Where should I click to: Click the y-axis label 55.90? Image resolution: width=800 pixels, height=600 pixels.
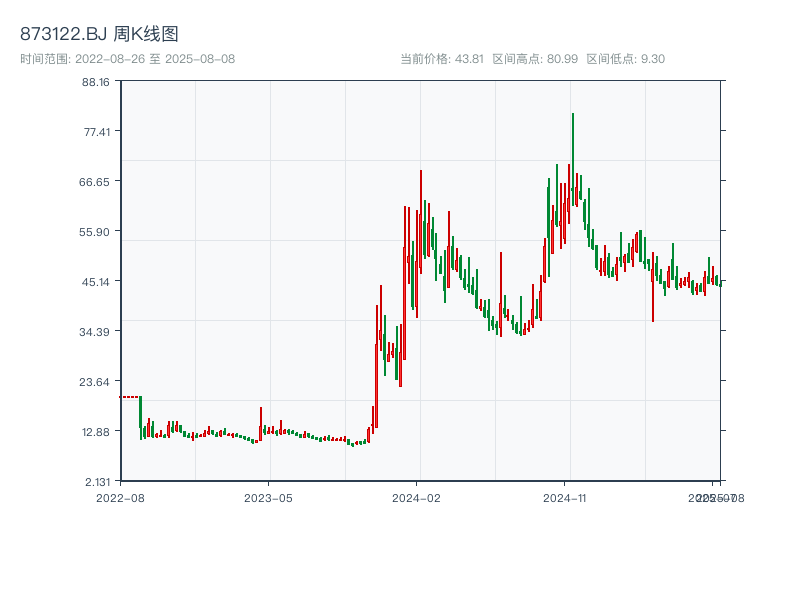[x=94, y=232]
